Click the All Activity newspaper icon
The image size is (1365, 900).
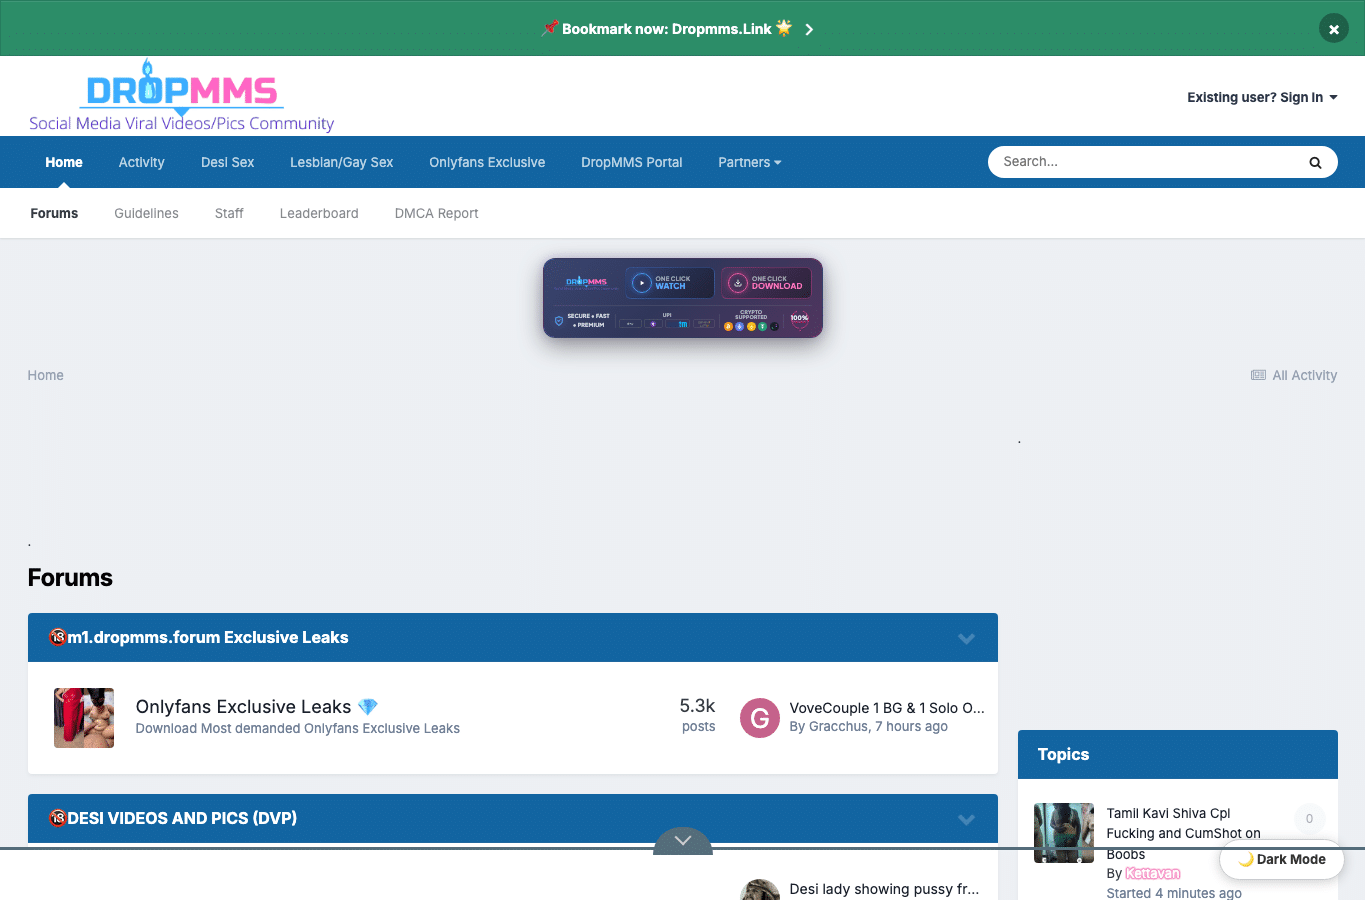[1258, 375]
